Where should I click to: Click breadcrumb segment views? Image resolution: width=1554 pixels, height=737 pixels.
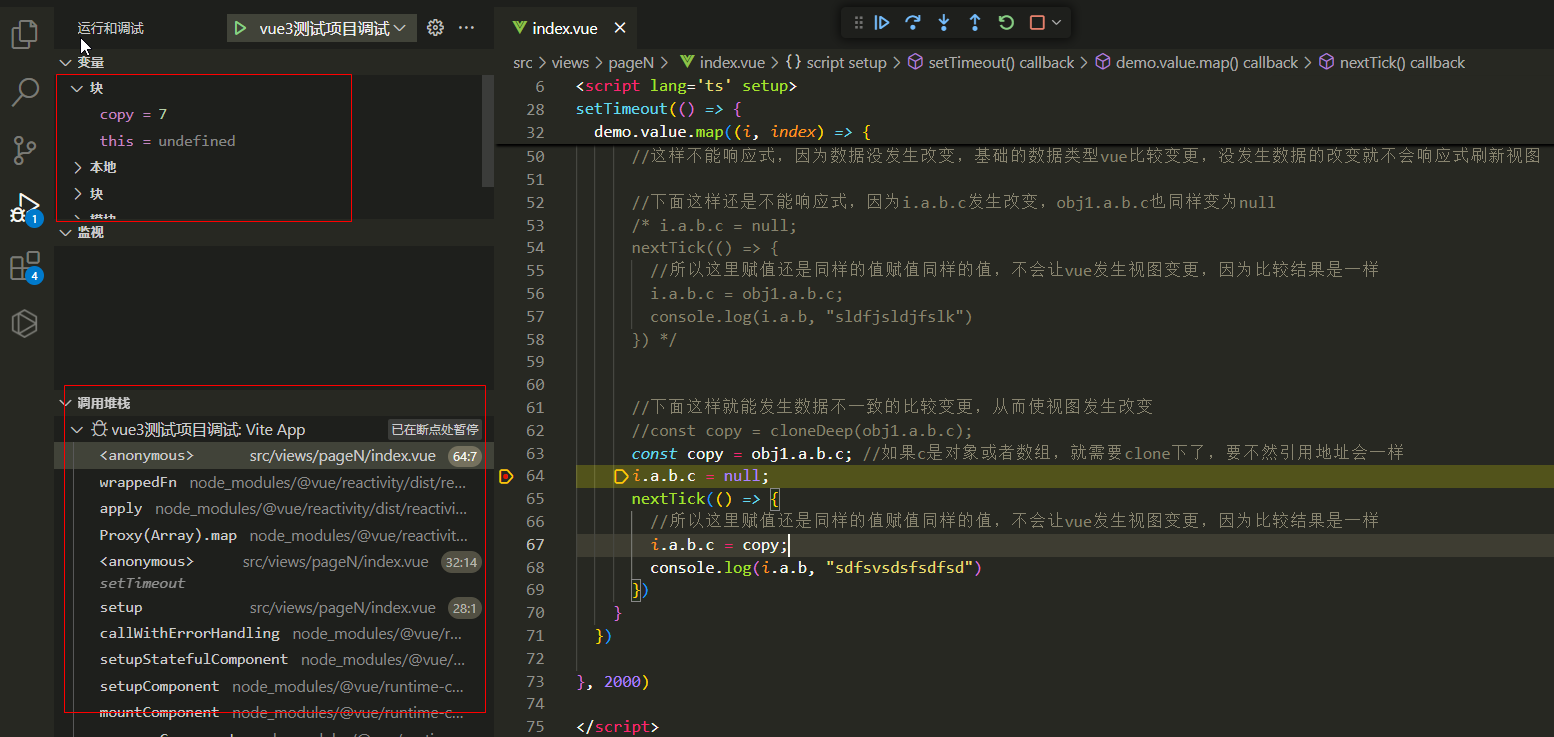(570, 62)
